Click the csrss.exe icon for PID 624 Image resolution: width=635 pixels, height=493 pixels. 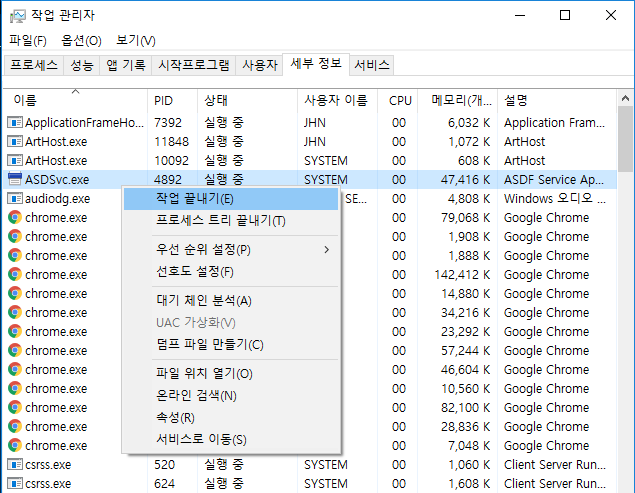point(15,483)
